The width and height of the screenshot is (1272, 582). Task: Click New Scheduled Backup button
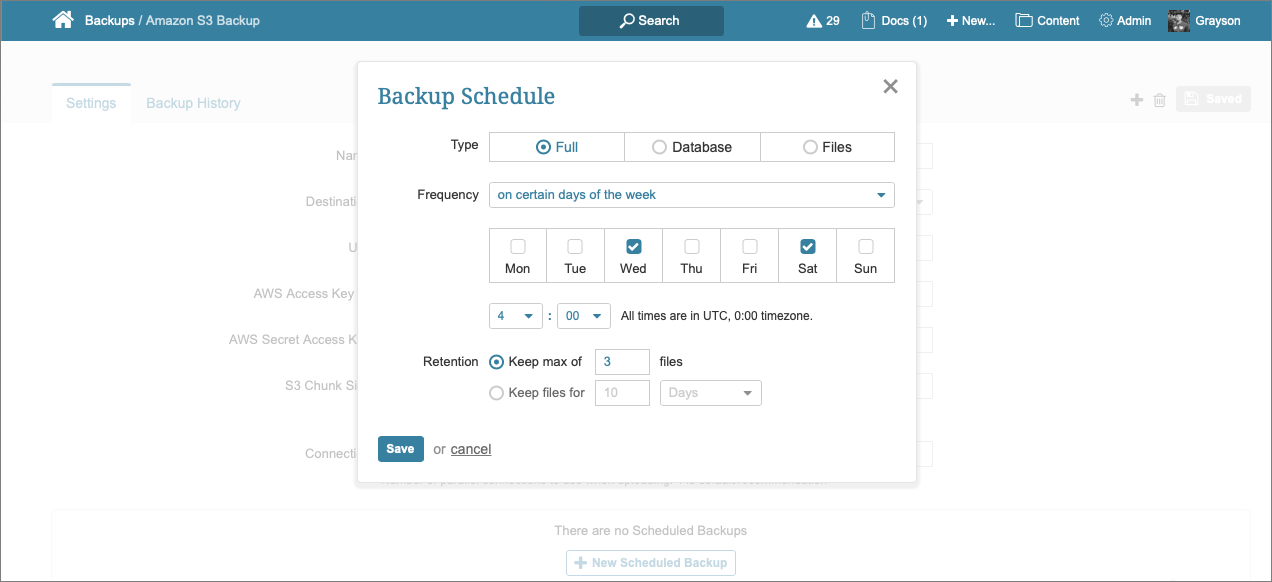(x=651, y=562)
